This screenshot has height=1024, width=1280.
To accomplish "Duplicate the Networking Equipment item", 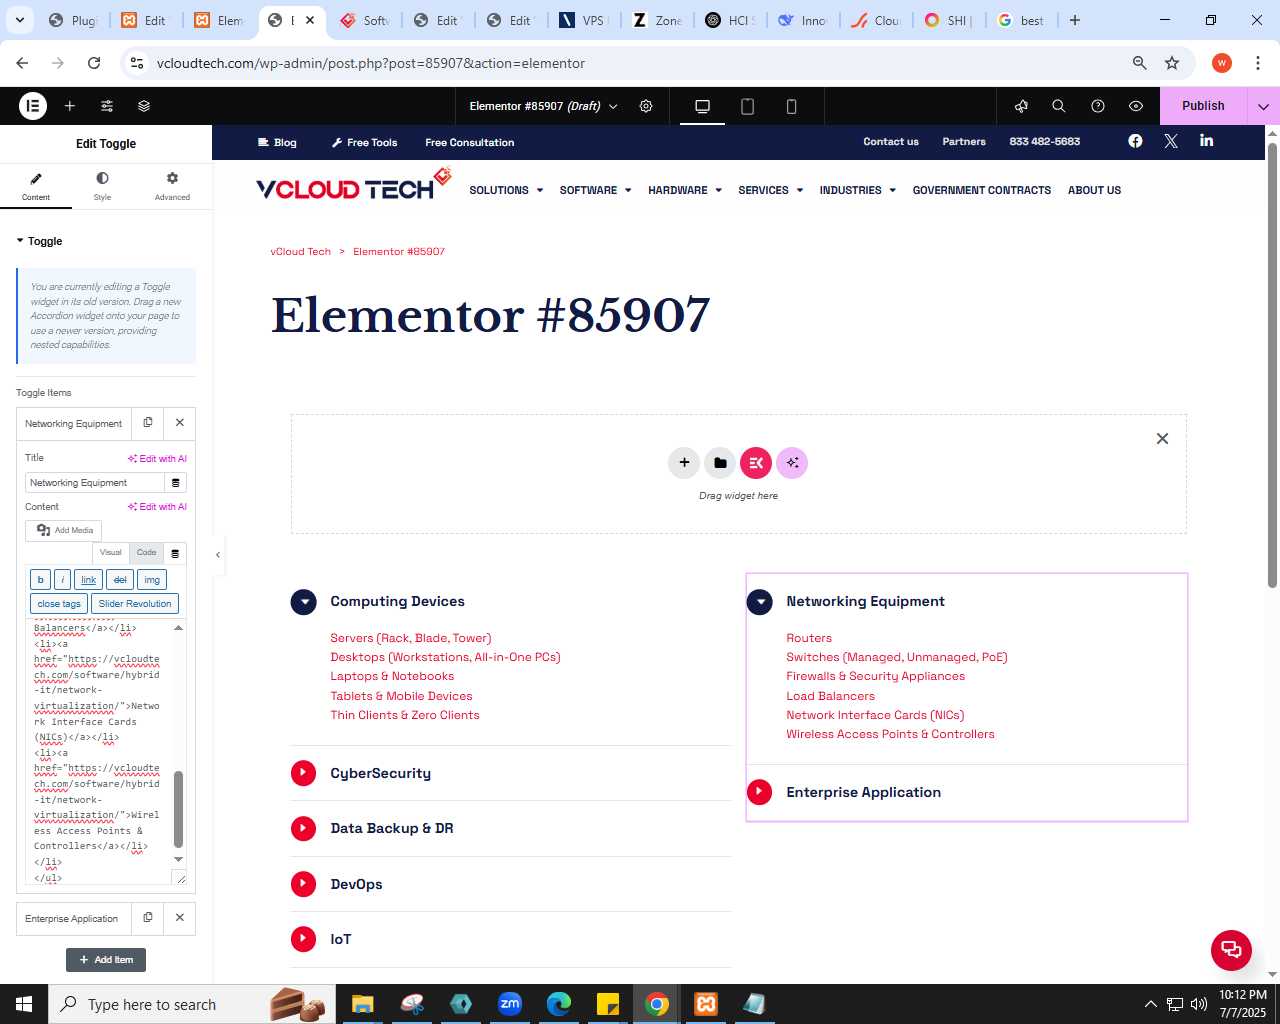I will tap(148, 423).
